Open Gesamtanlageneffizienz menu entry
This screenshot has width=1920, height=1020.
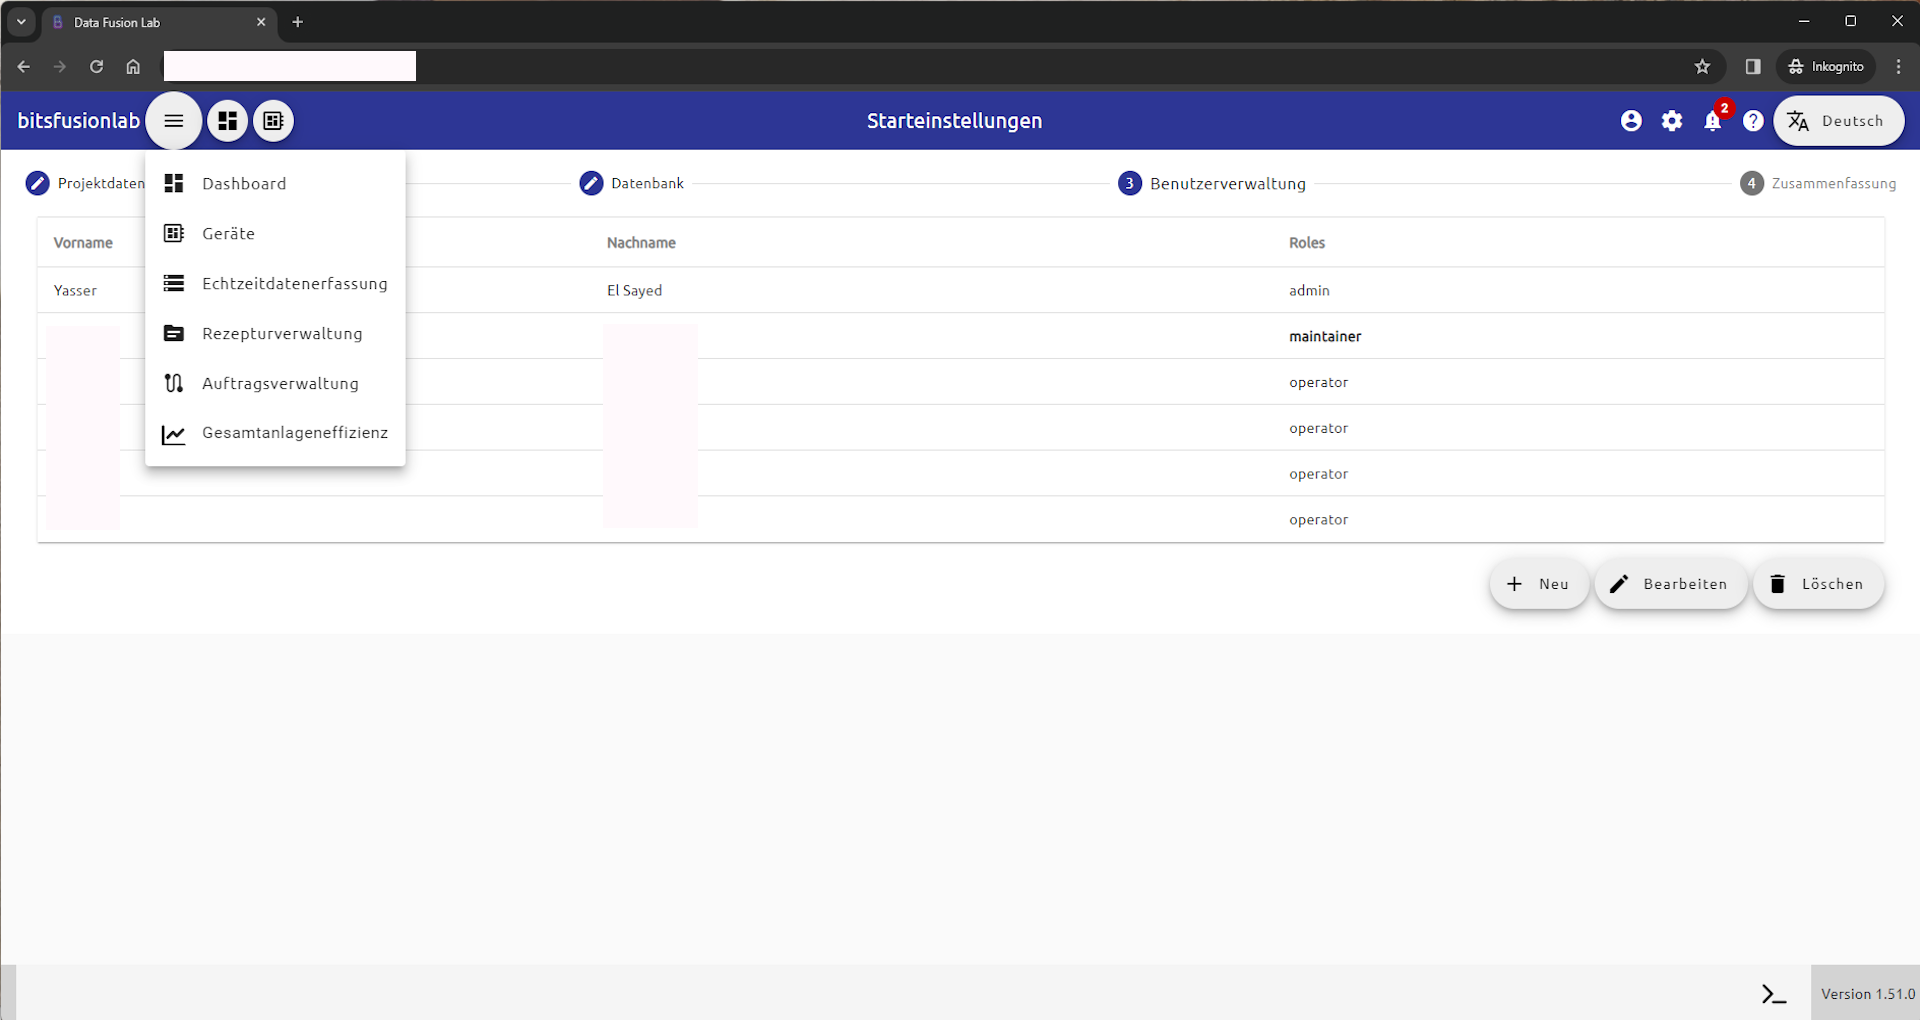click(x=294, y=433)
